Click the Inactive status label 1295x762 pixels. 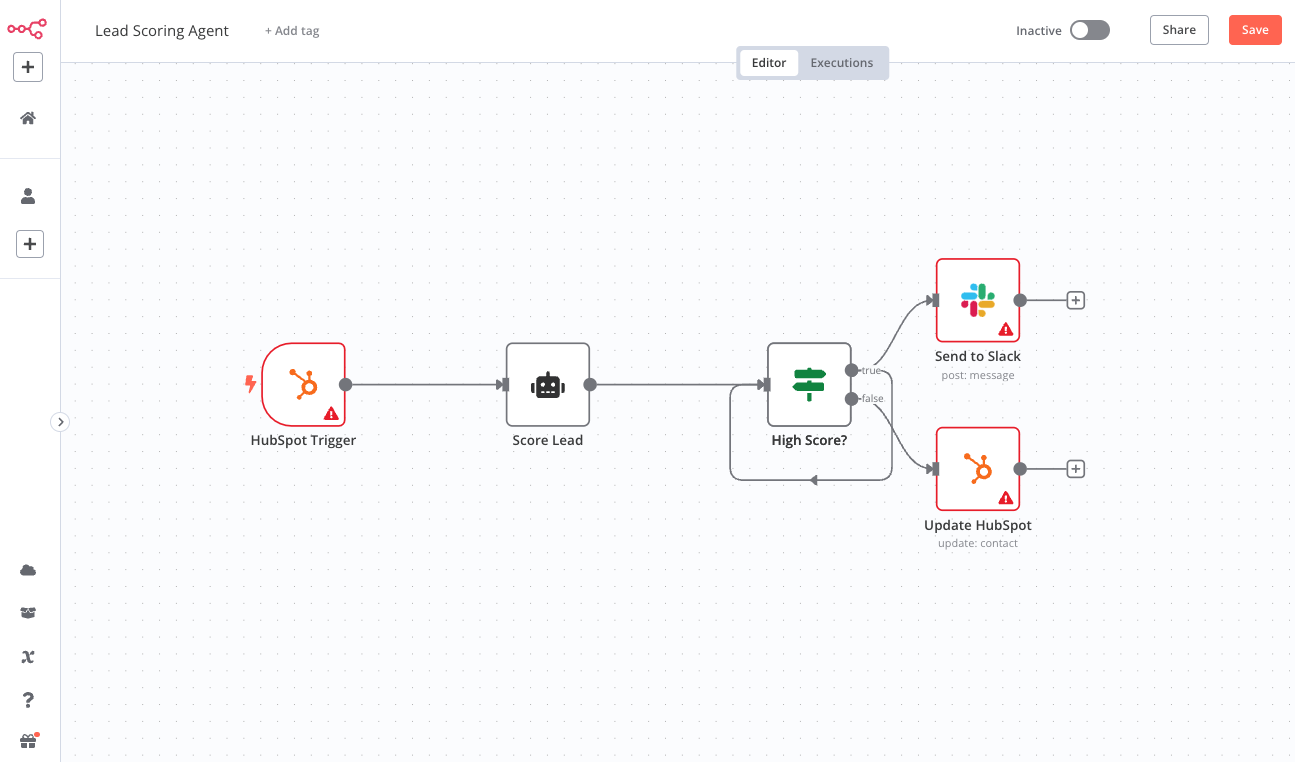[1039, 31]
